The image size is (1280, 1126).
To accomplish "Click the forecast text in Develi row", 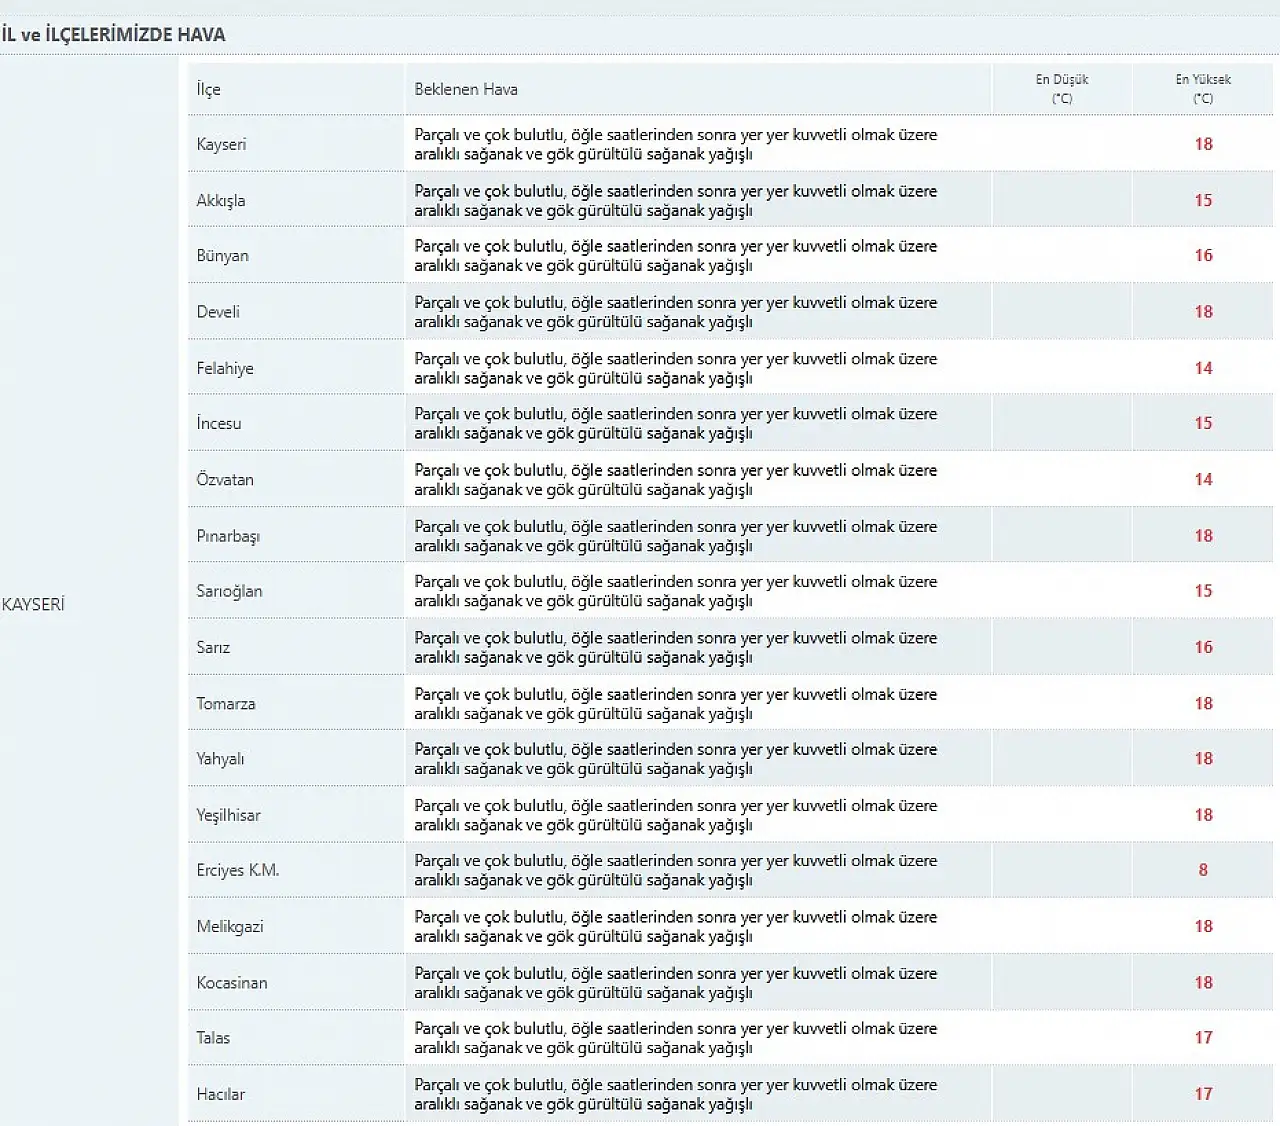I will pyautogui.click(x=676, y=312).
